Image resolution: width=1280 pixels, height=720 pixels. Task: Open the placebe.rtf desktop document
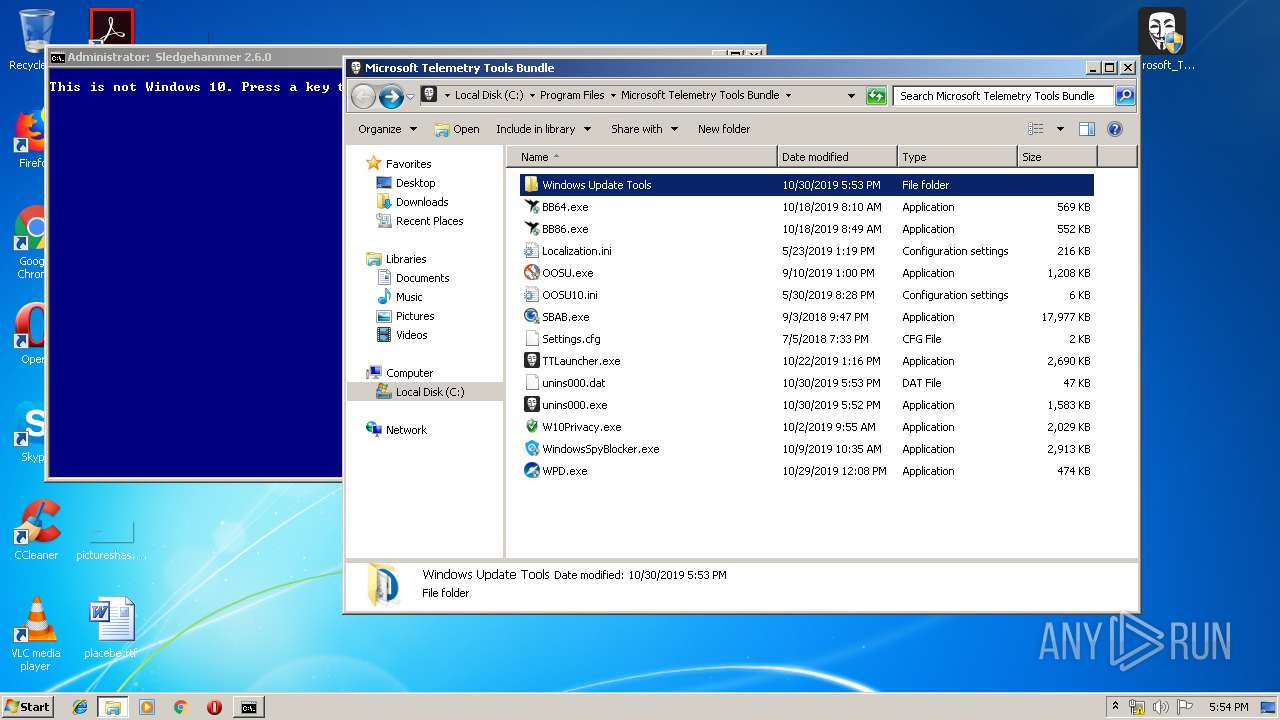(x=110, y=629)
